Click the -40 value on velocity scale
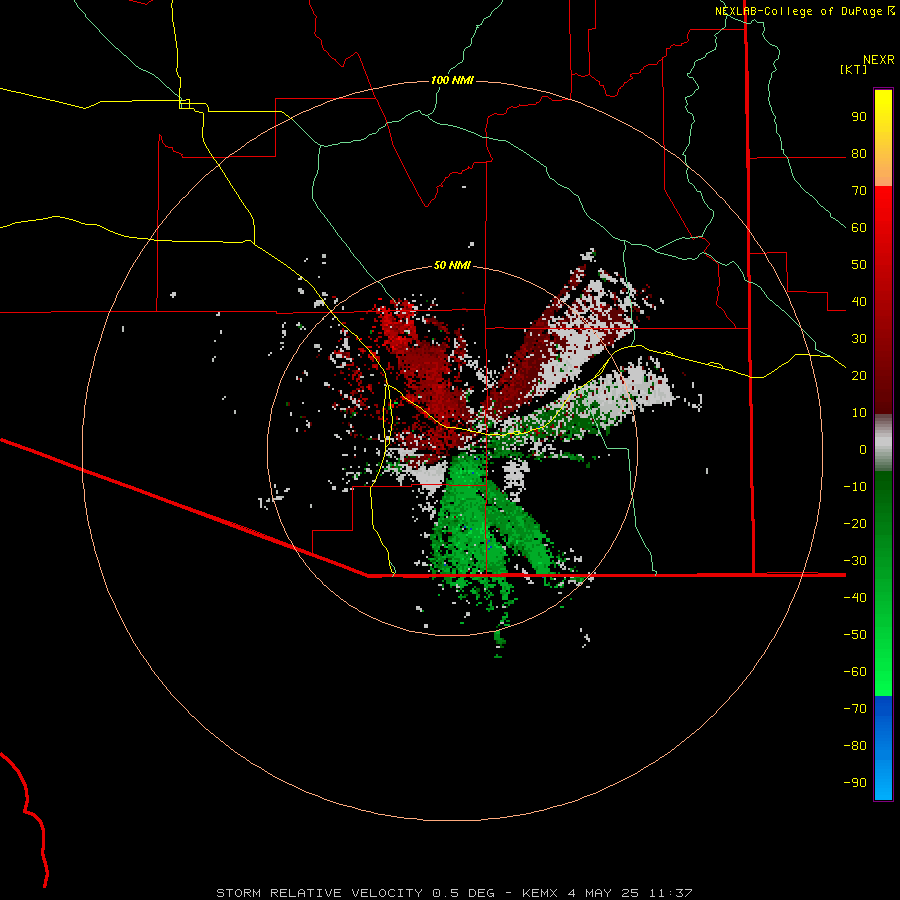Image resolution: width=900 pixels, height=900 pixels. tap(855, 598)
